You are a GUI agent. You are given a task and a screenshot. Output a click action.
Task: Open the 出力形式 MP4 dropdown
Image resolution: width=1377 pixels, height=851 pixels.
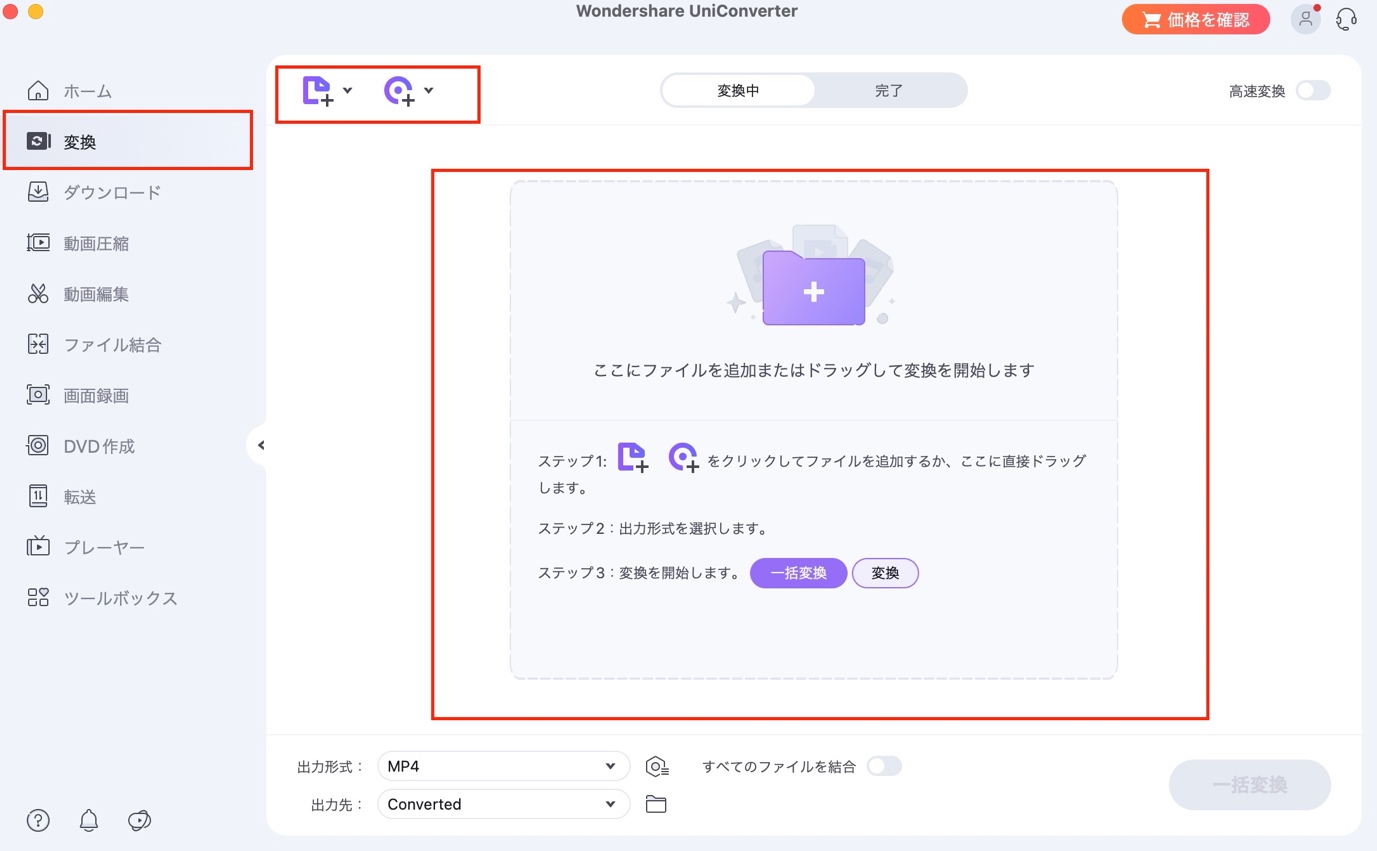point(503,766)
